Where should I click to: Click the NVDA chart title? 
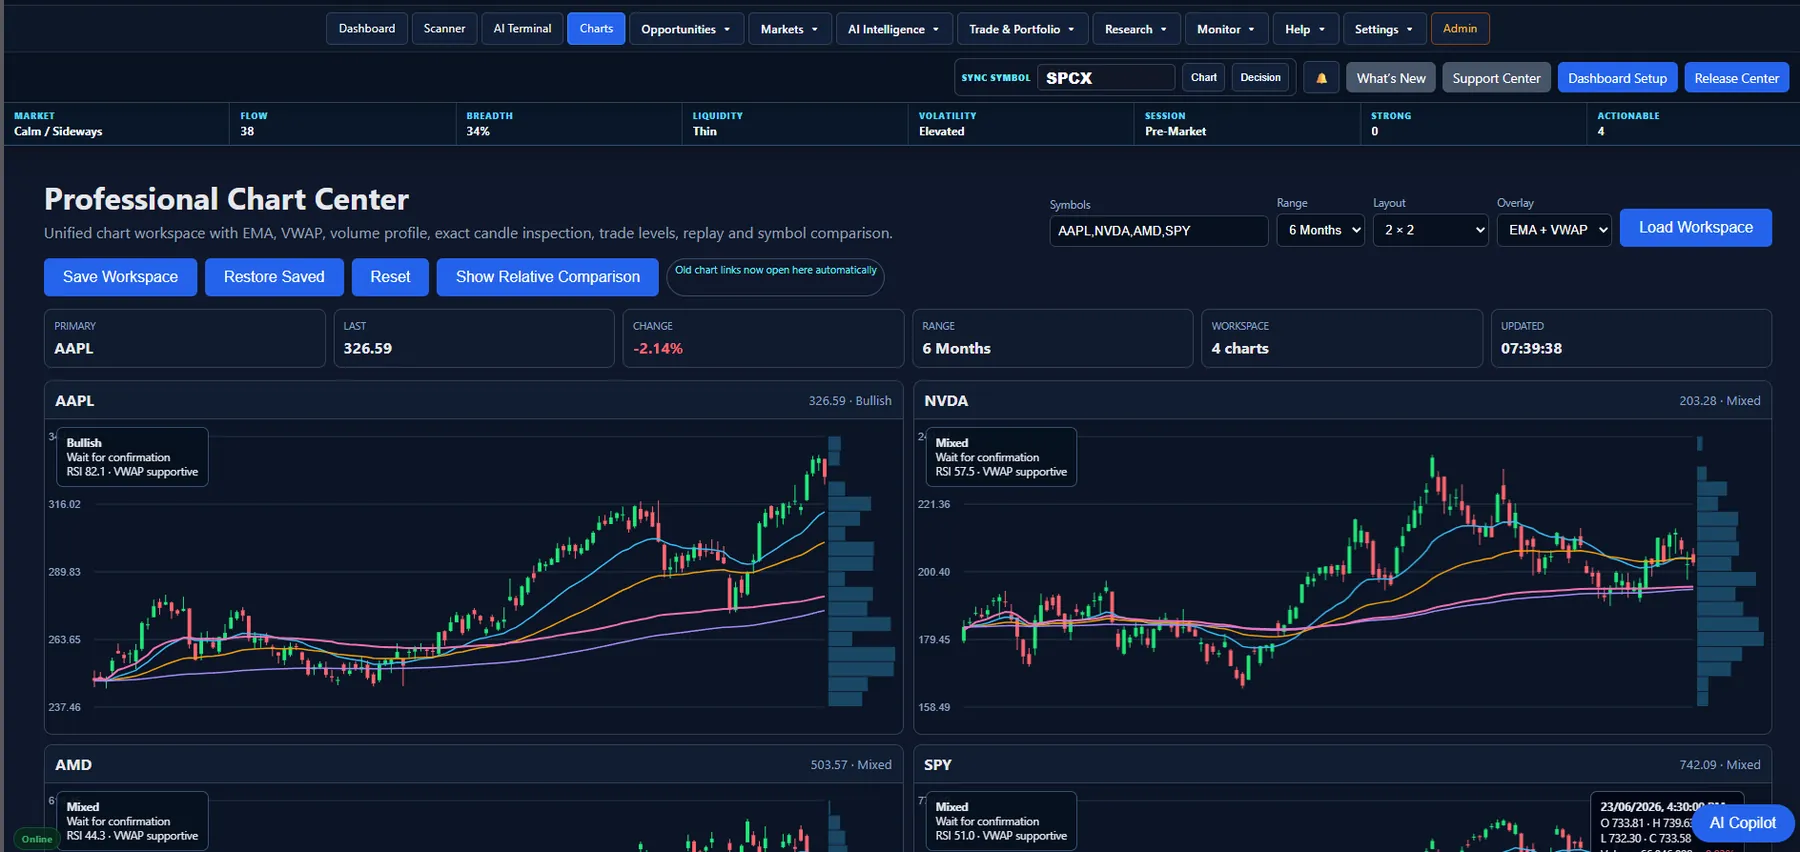(x=946, y=401)
